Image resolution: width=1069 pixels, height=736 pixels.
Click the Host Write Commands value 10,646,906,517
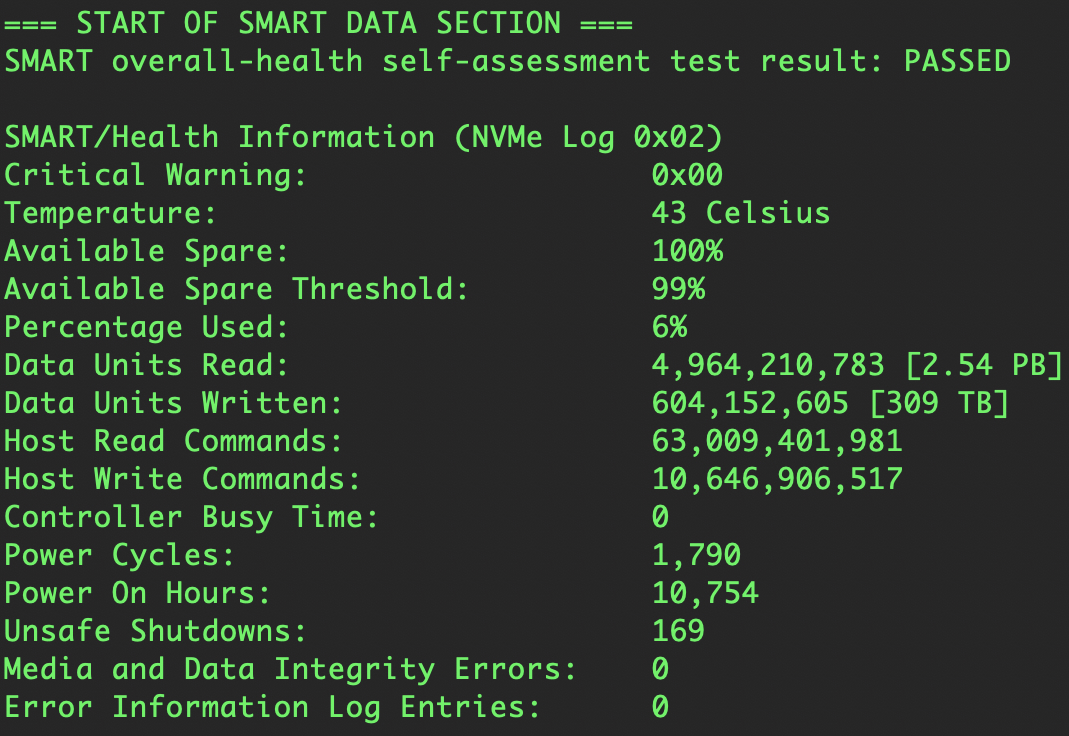click(x=777, y=479)
